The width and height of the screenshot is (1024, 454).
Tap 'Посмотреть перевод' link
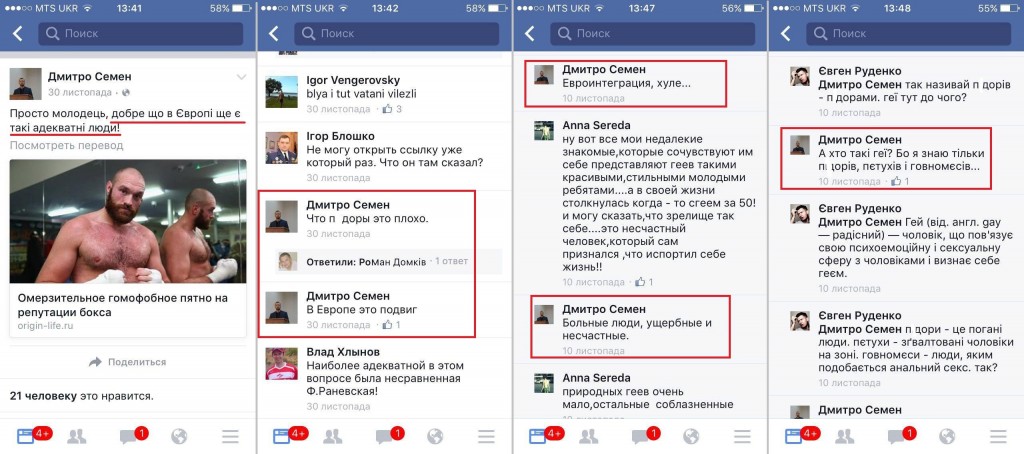click(x=57, y=145)
